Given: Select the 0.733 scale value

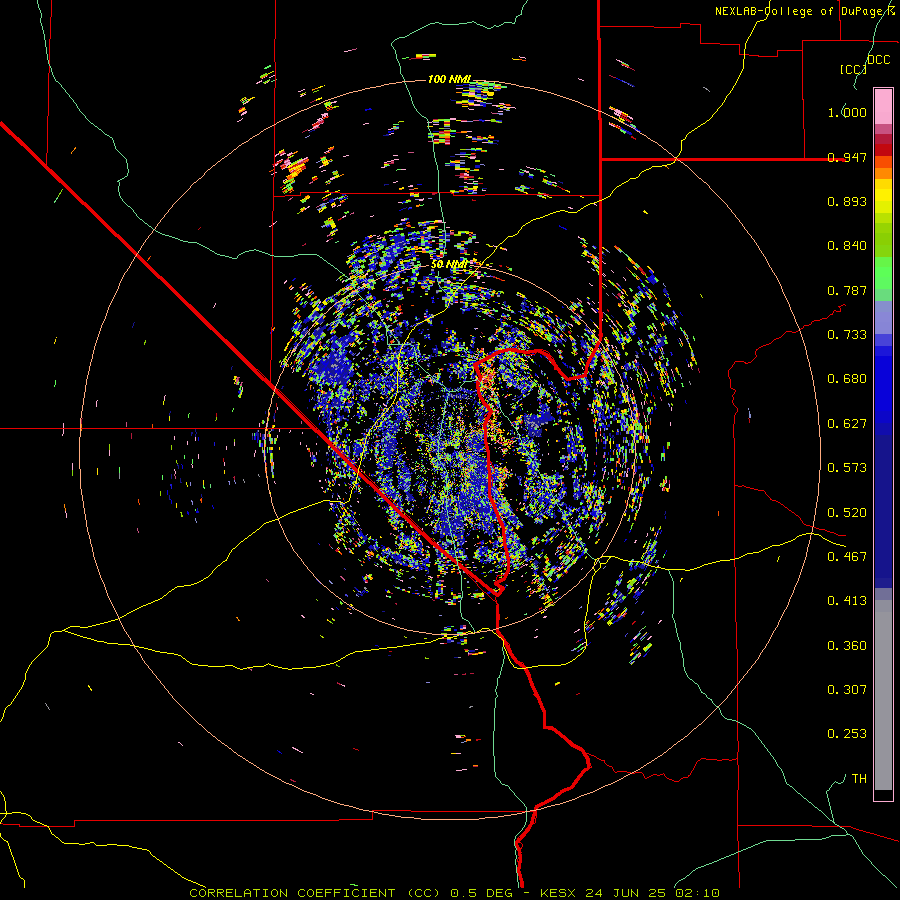Looking at the screenshot, I should pyautogui.click(x=847, y=335).
